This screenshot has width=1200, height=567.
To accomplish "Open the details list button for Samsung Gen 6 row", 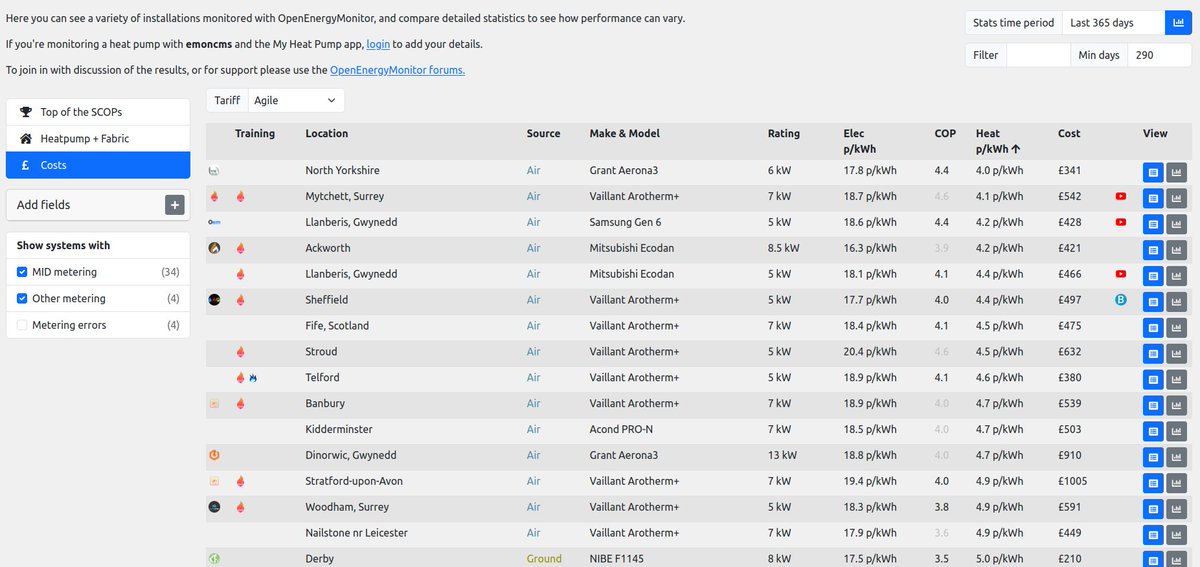I will click(x=1153, y=224).
